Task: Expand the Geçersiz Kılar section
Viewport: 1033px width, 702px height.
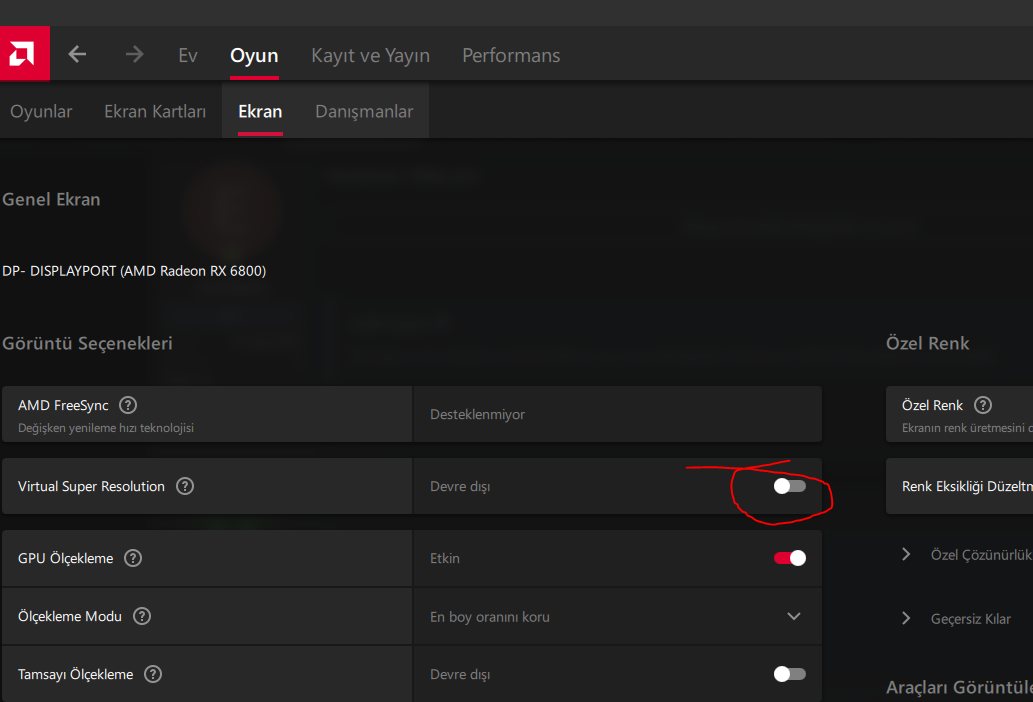Action: [x=906, y=619]
